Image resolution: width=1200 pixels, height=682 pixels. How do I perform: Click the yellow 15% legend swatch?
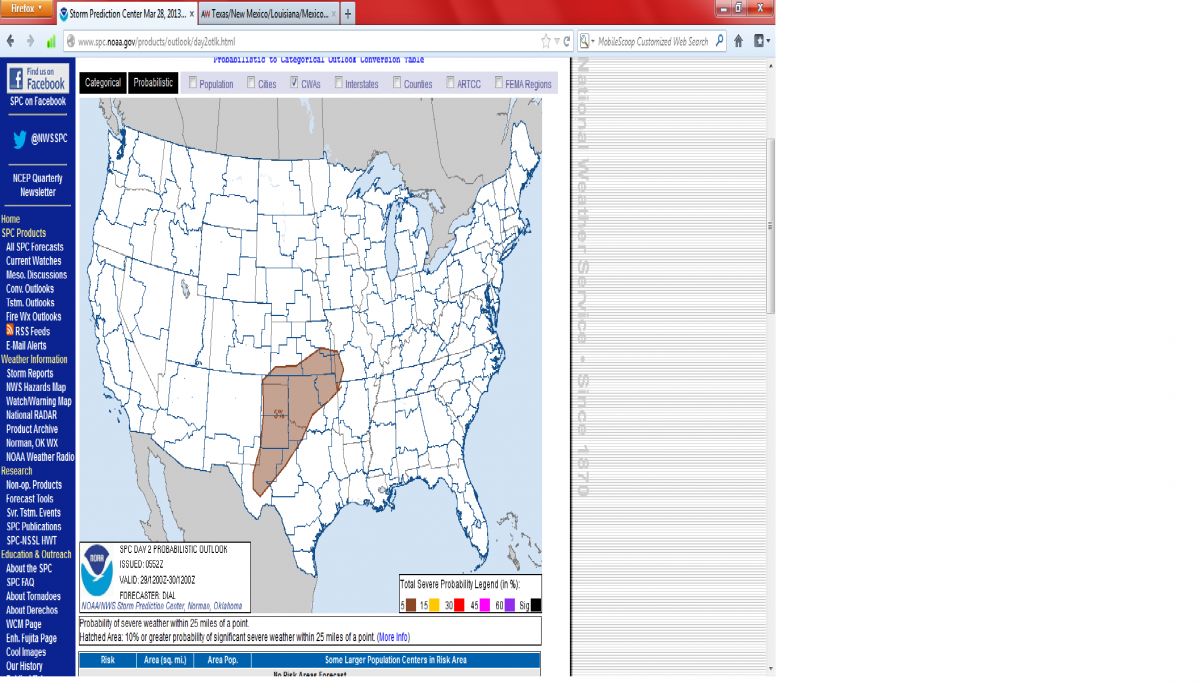coord(435,605)
